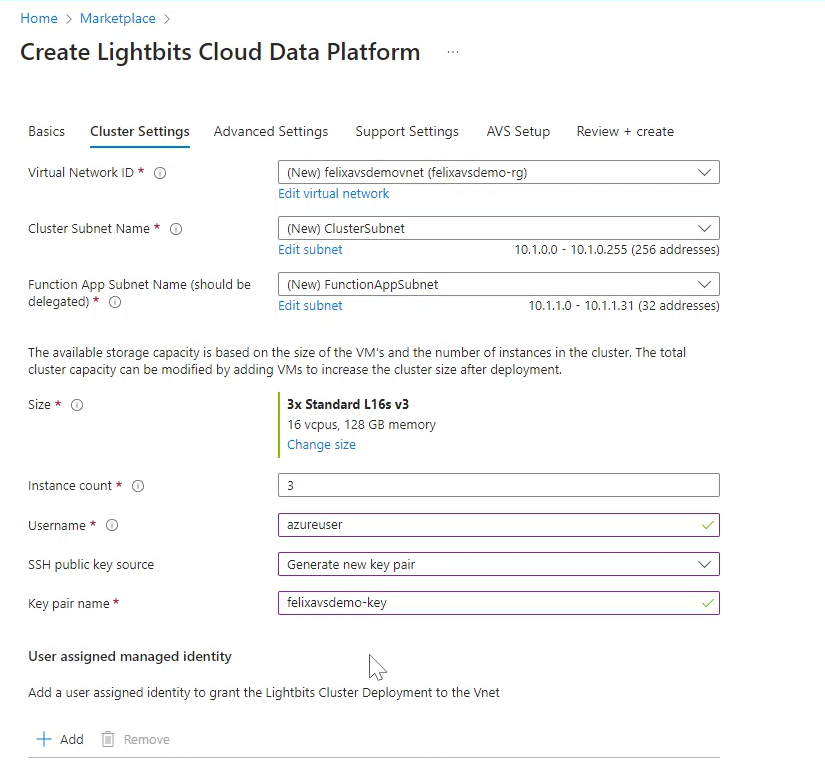Click the Username input field

click(x=499, y=525)
